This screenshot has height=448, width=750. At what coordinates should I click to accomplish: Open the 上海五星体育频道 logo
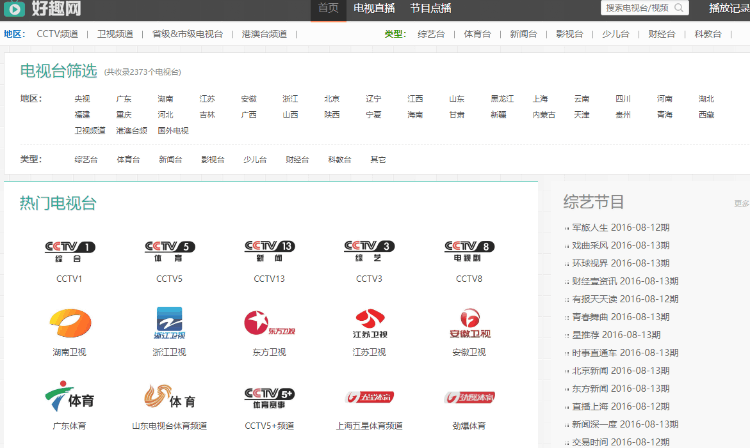coord(369,397)
